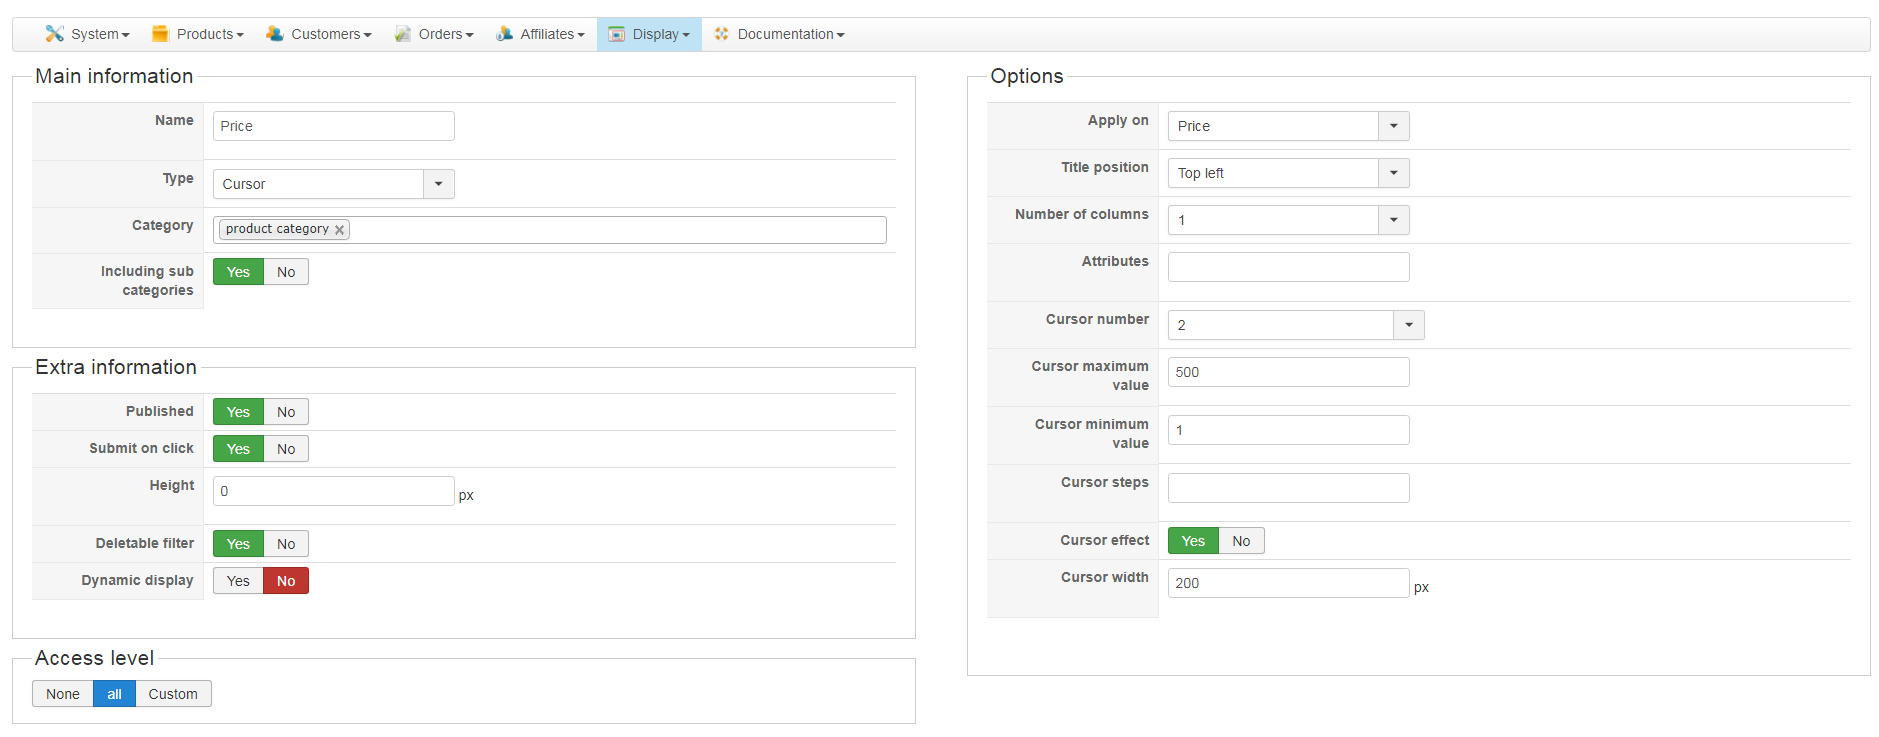The image size is (1879, 737).
Task: Click the Products box icon
Action: (160, 34)
